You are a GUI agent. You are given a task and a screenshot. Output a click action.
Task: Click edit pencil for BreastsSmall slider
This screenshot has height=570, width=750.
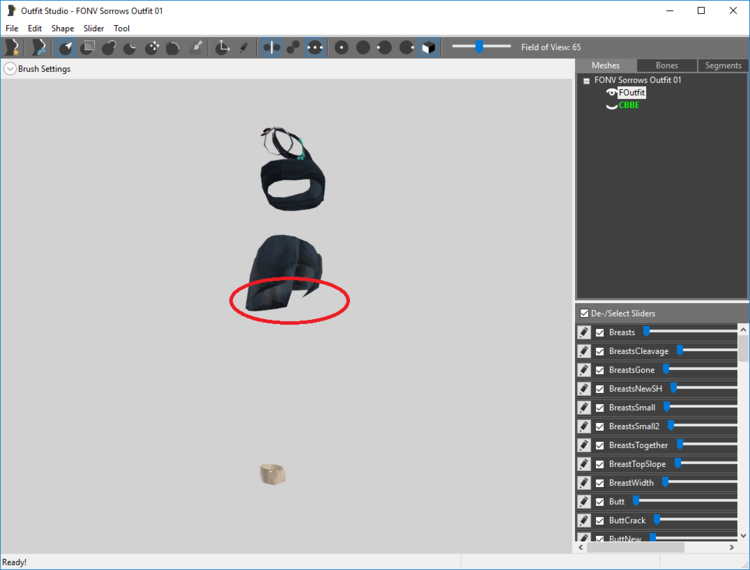click(x=584, y=407)
